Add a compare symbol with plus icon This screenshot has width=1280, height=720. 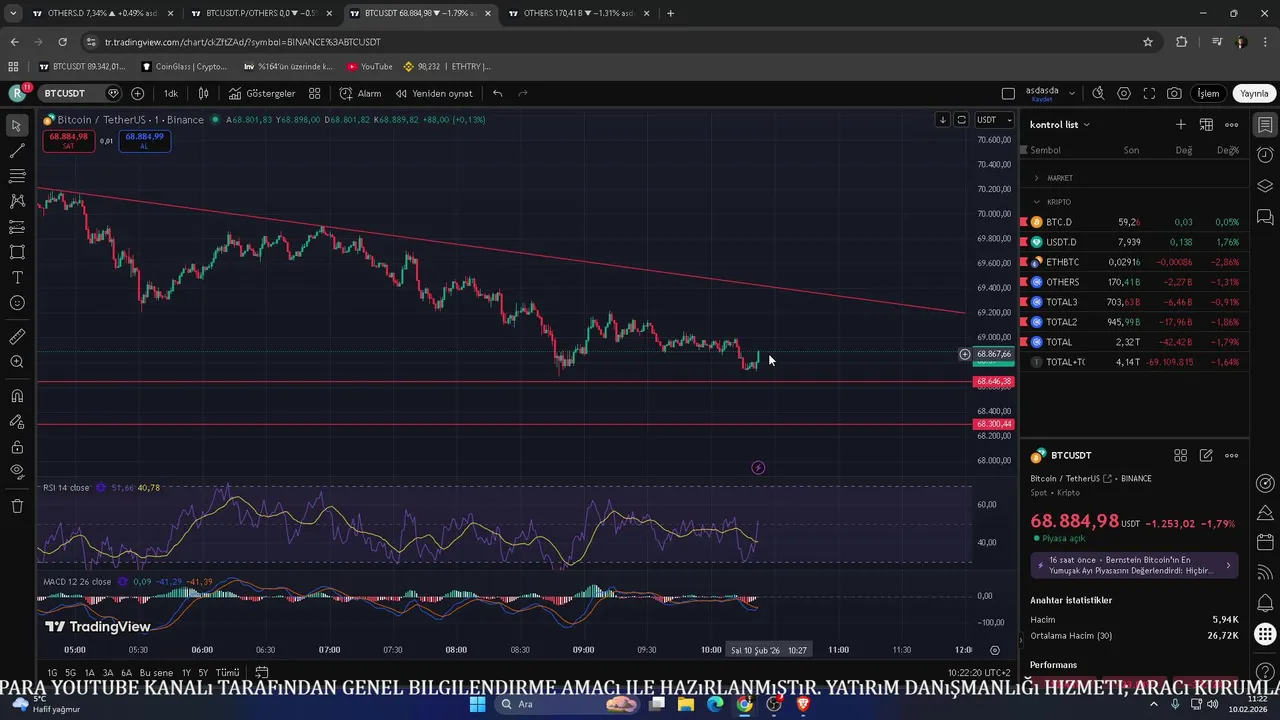[x=137, y=93]
